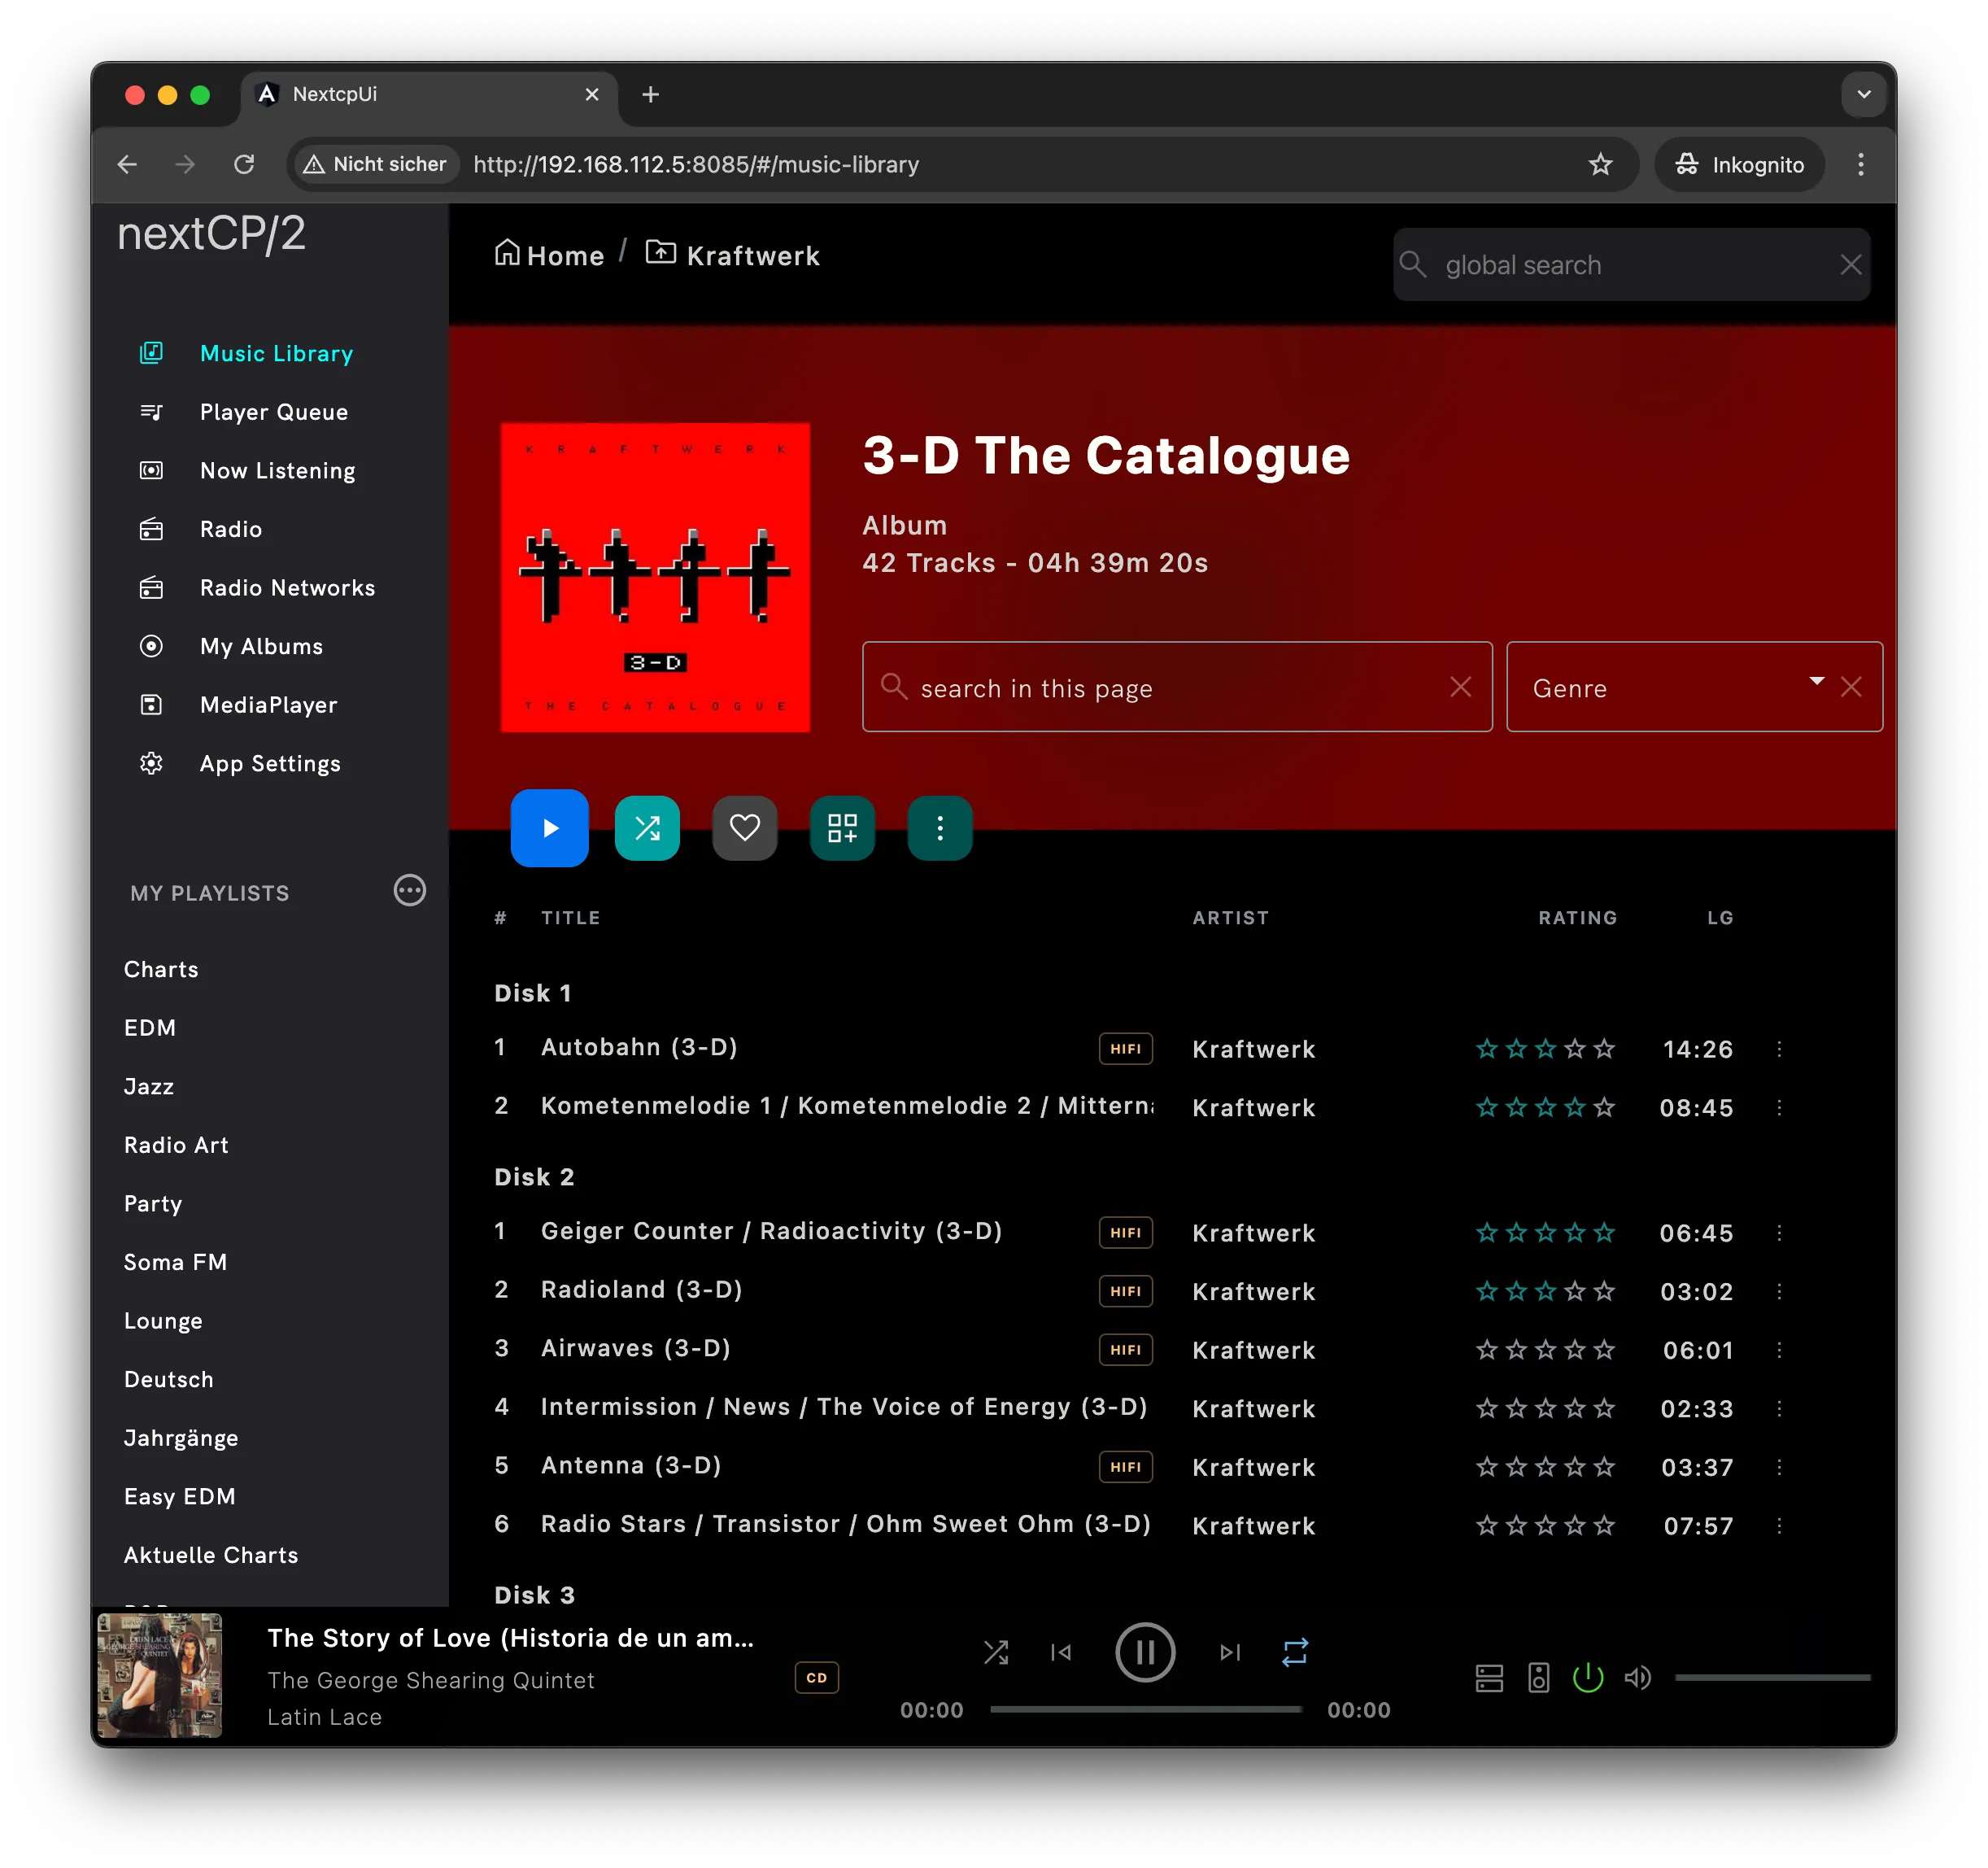Shuffle play the album with teal button
The height and width of the screenshot is (1868, 1988).
(647, 827)
